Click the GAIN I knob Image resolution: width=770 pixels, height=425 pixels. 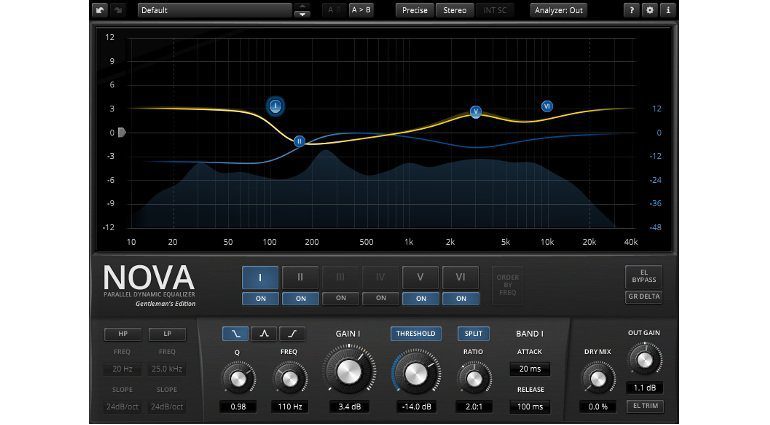pos(349,371)
